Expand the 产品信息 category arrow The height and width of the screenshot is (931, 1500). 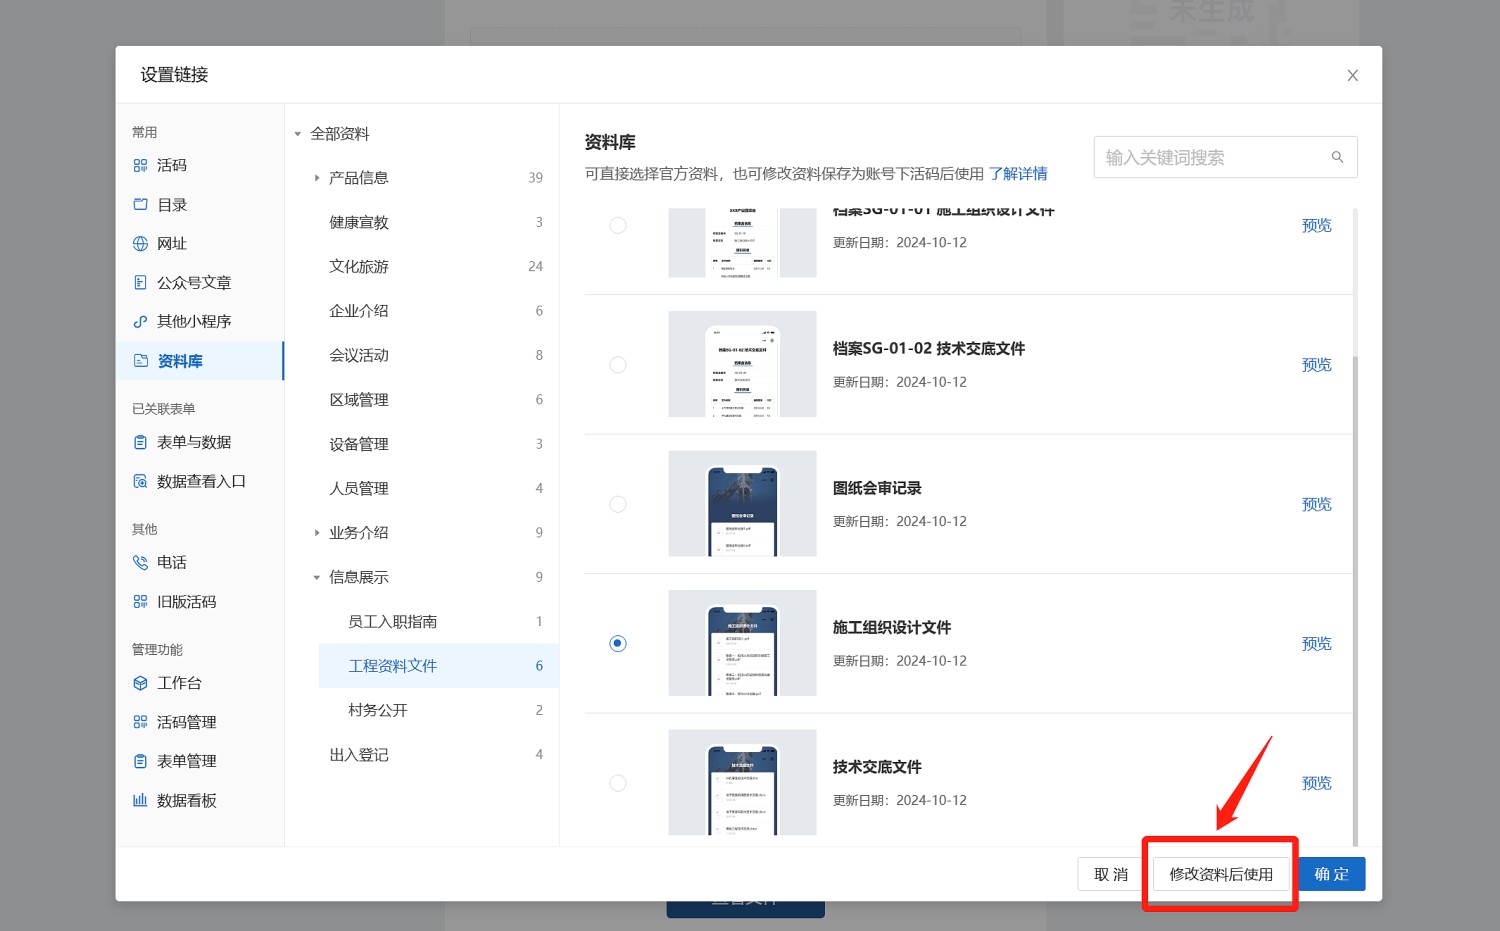tap(317, 178)
